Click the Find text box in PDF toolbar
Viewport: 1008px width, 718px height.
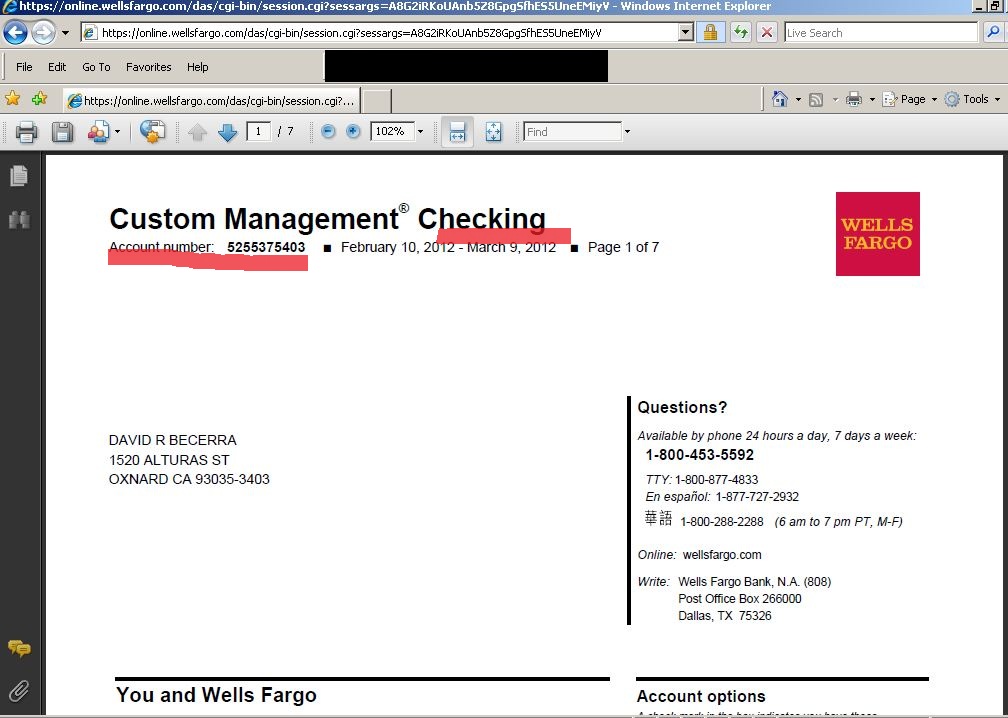click(572, 132)
